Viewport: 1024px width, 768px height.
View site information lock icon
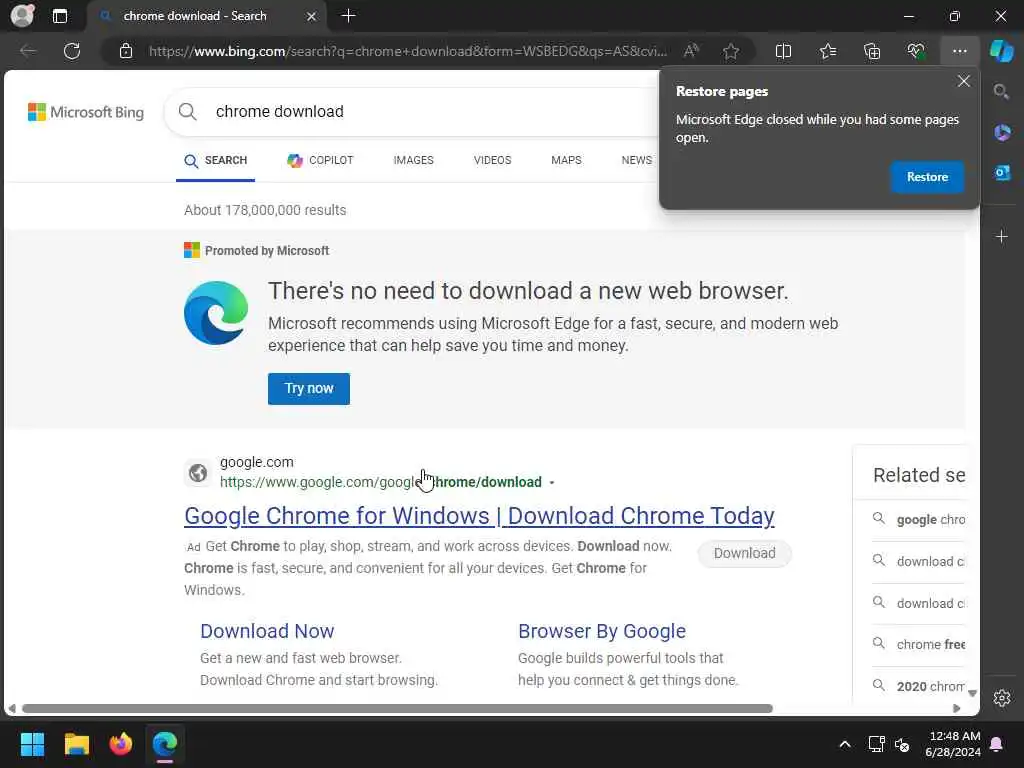click(x=126, y=51)
